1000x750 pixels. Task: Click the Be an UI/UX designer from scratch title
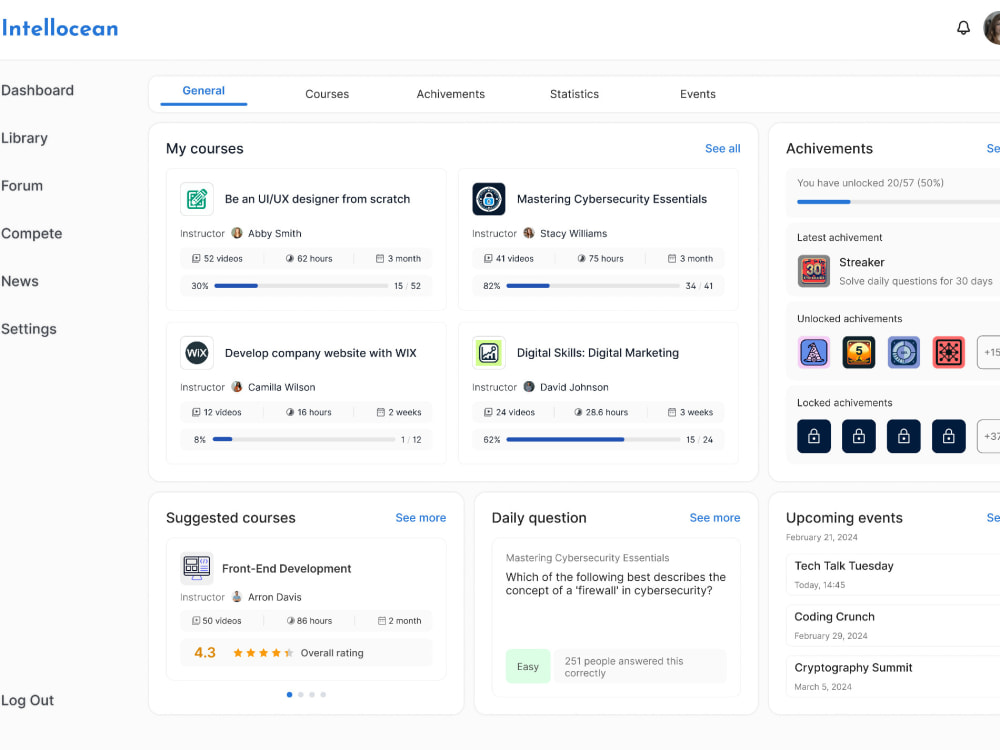pyautogui.click(x=317, y=199)
